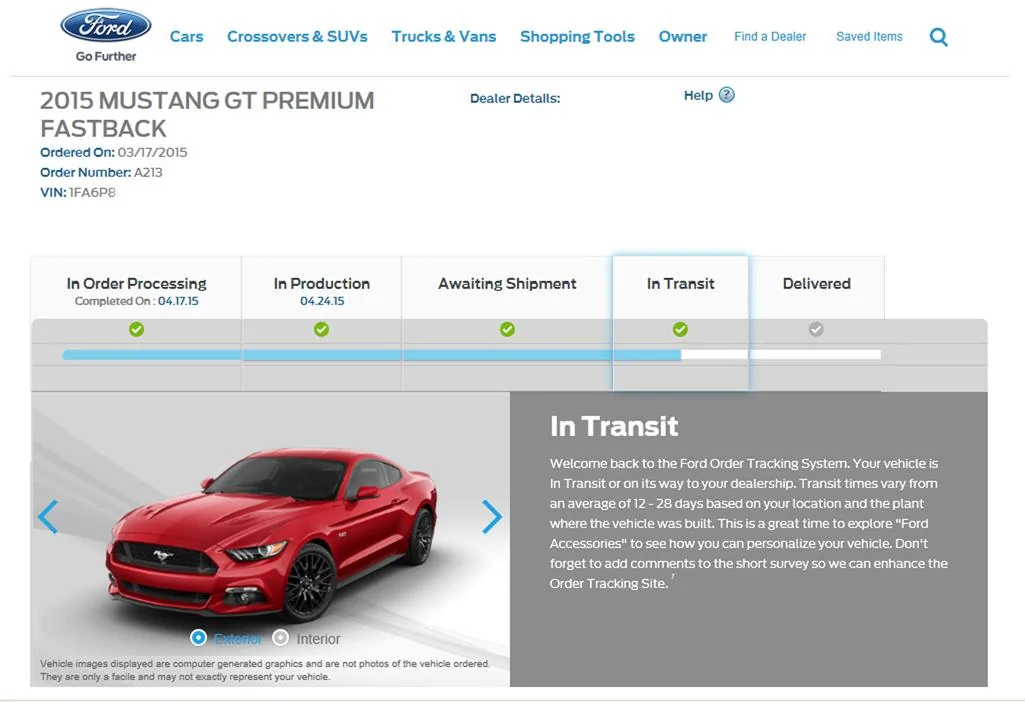Click the Ford logo
The width and height of the screenshot is (1025, 702).
(106, 25)
